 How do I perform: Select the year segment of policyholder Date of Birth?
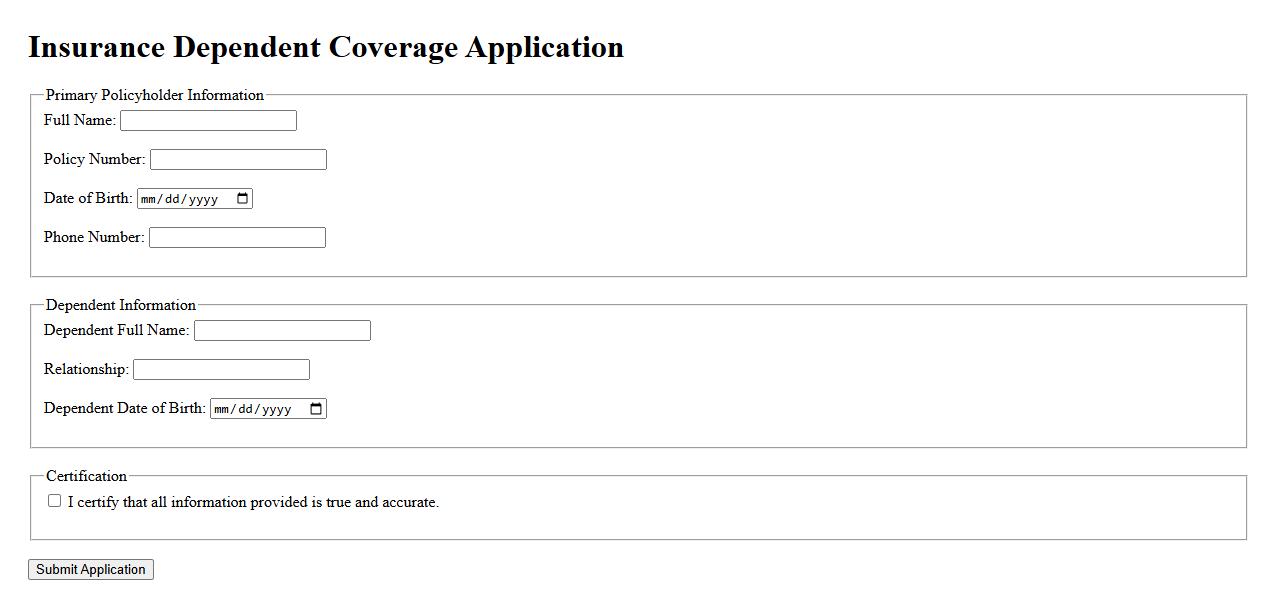[203, 199]
